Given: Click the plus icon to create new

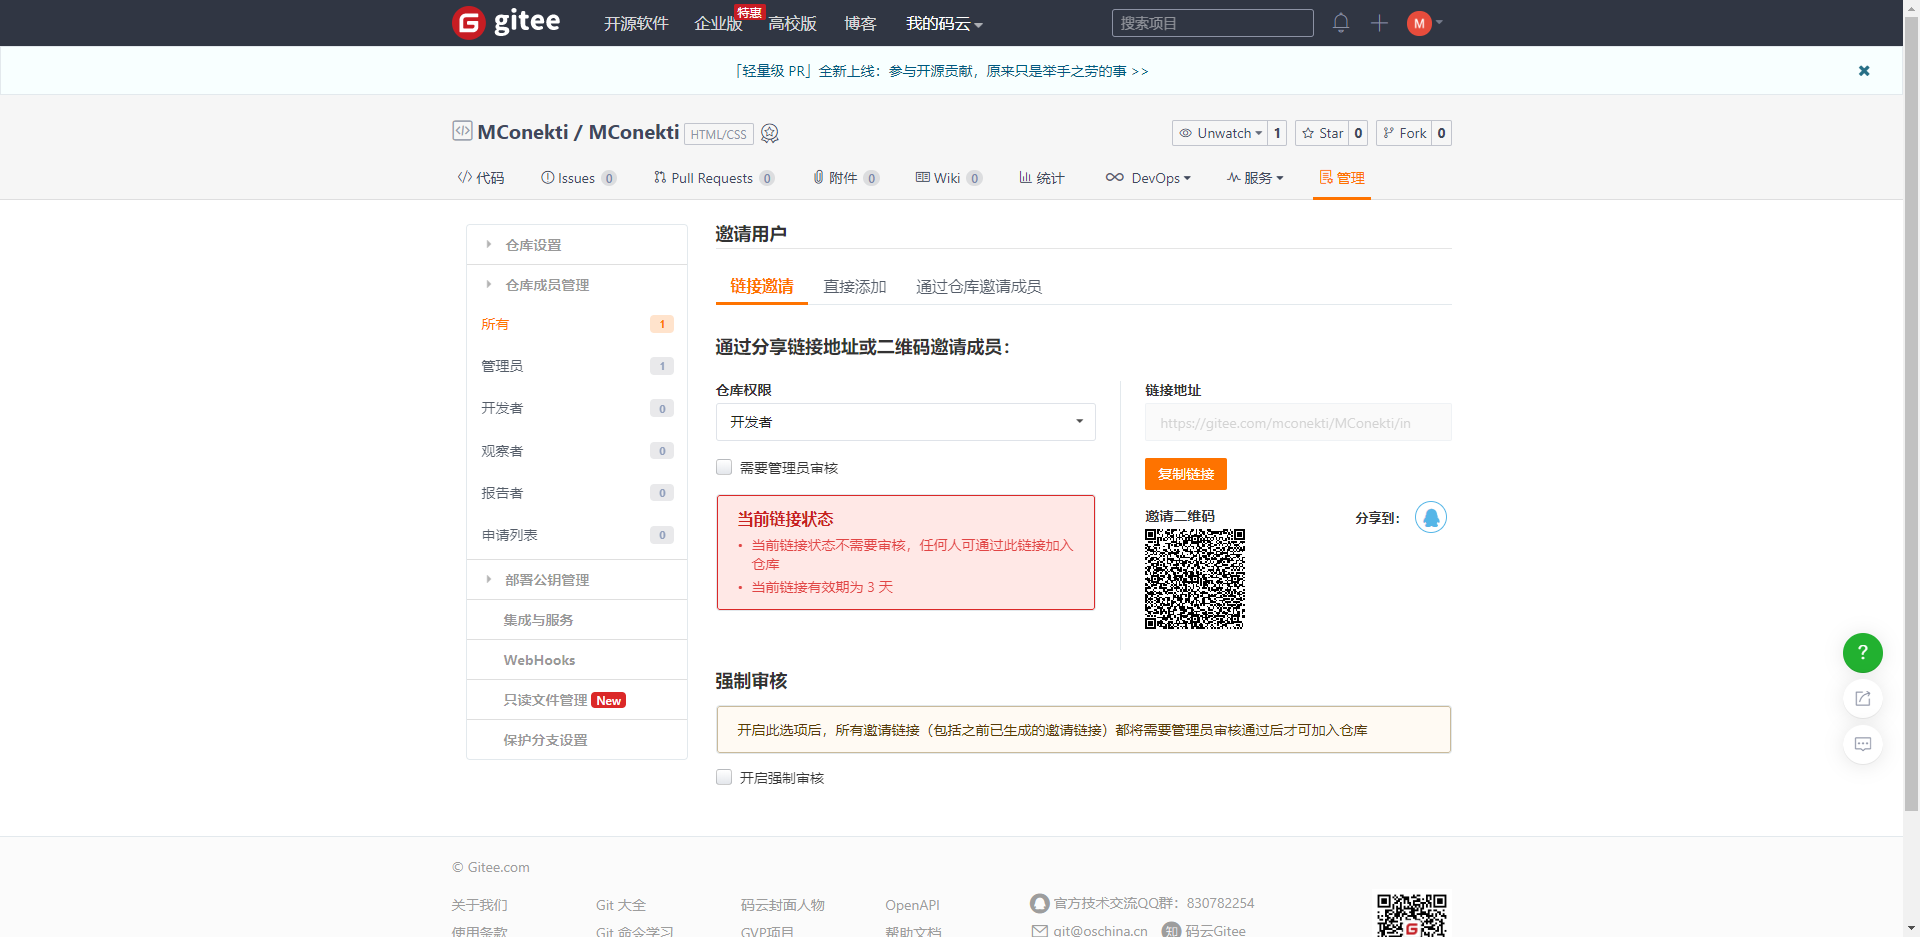Looking at the screenshot, I should 1379,23.
